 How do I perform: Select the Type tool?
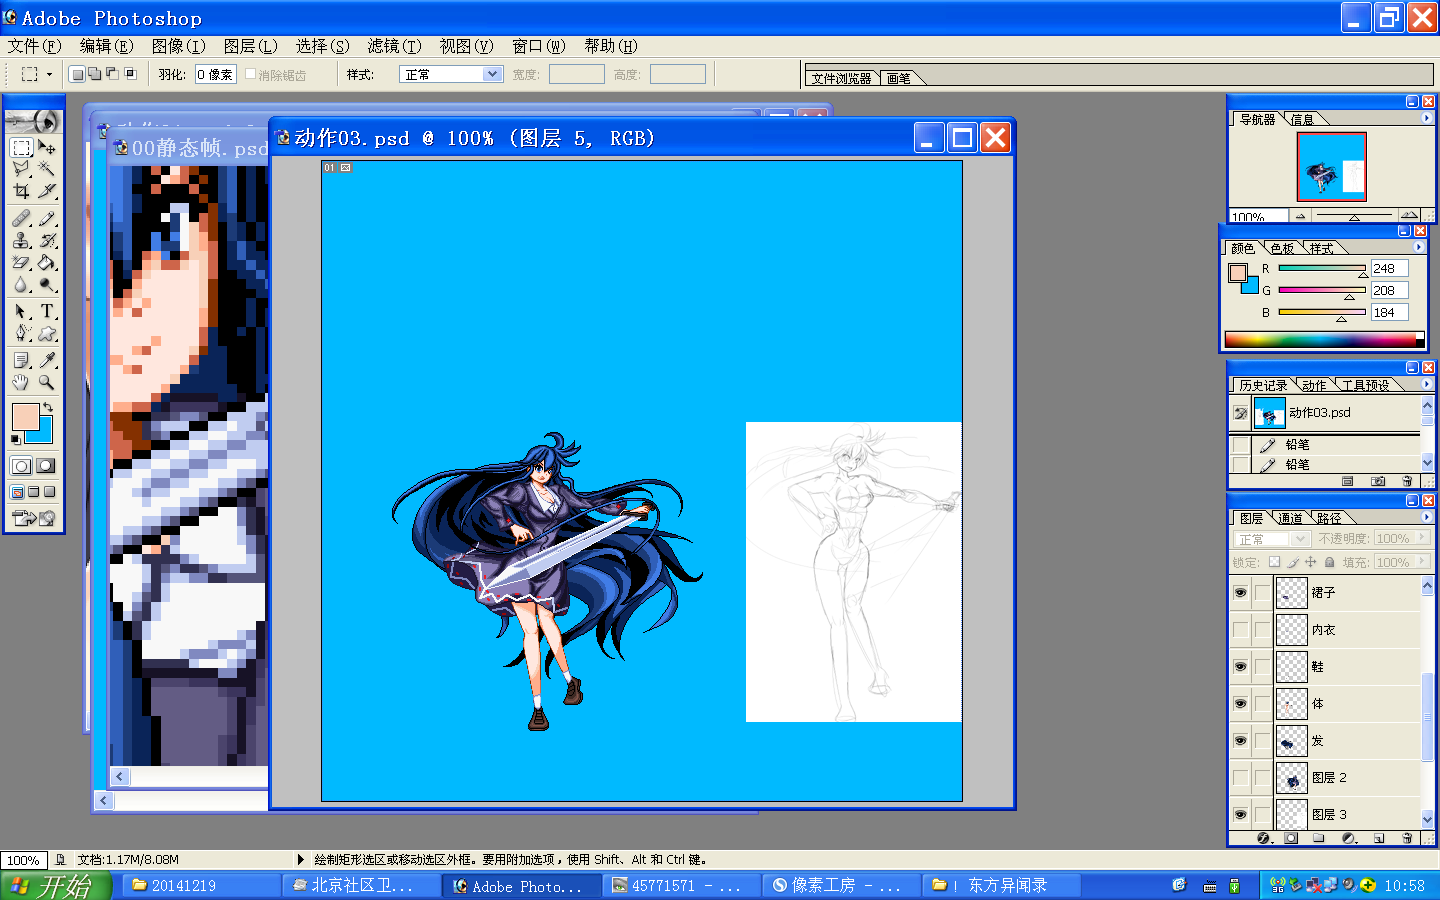(47, 311)
